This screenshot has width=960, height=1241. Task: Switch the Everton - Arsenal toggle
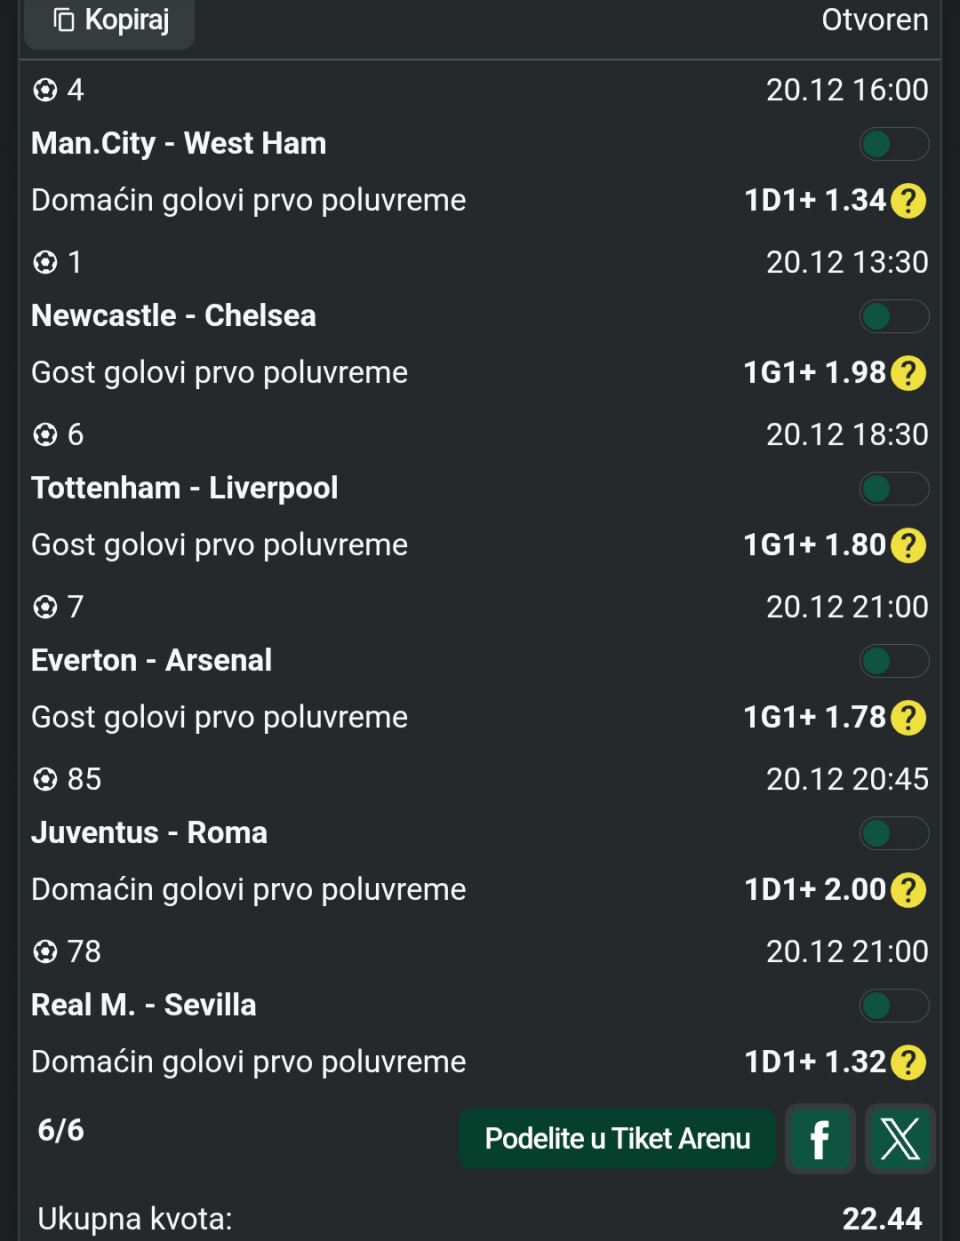point(894,661)
